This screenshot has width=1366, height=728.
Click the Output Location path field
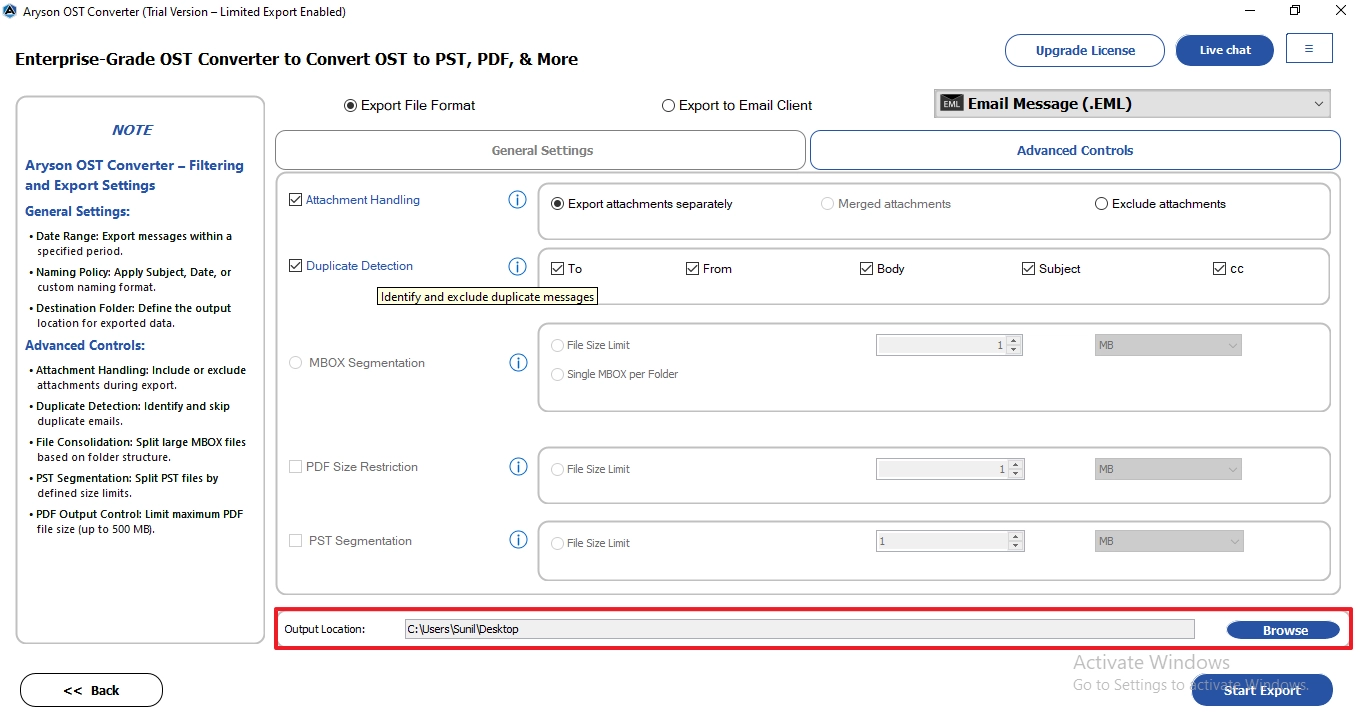(799, 629)
